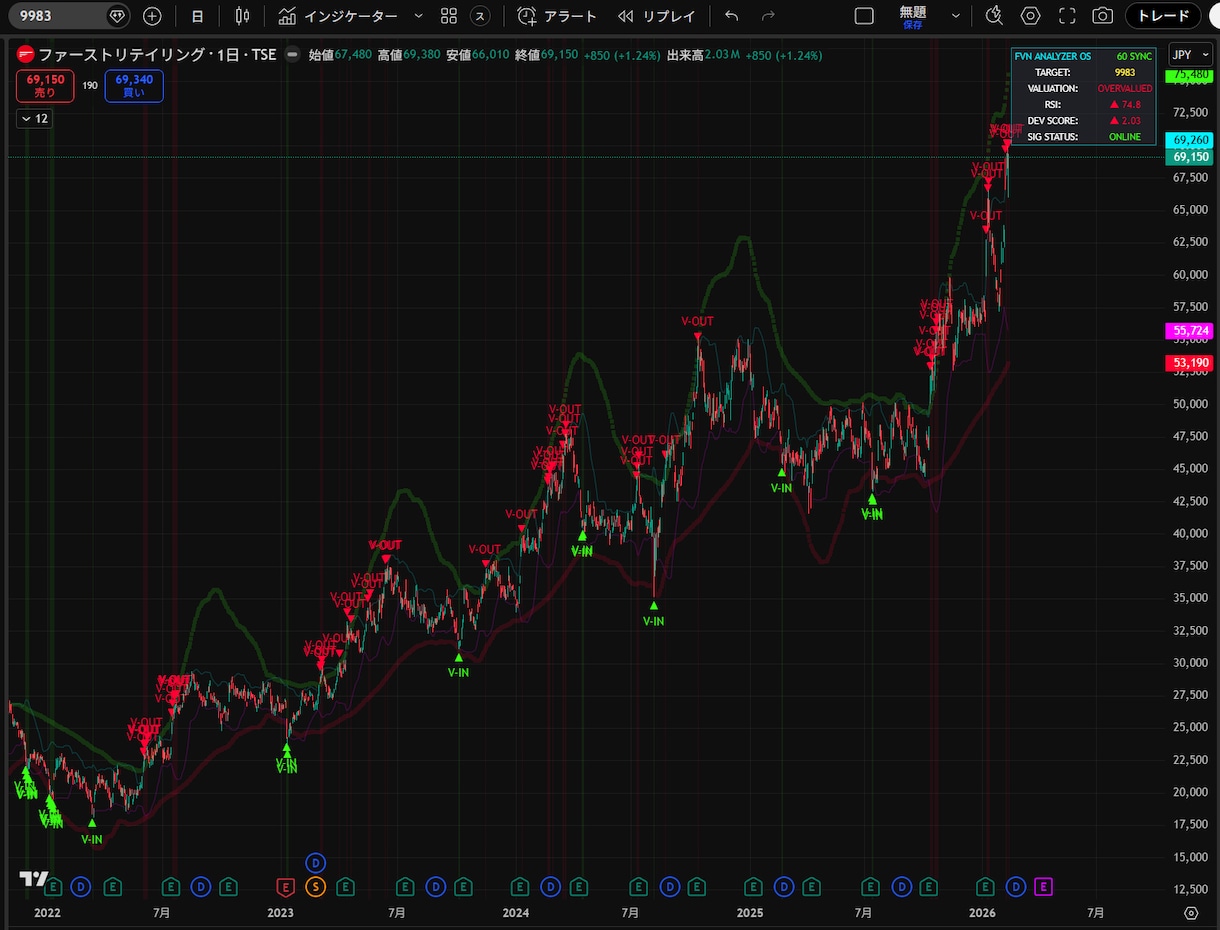
Task: Open the アラート alert dialog
Action: point(557,16)
